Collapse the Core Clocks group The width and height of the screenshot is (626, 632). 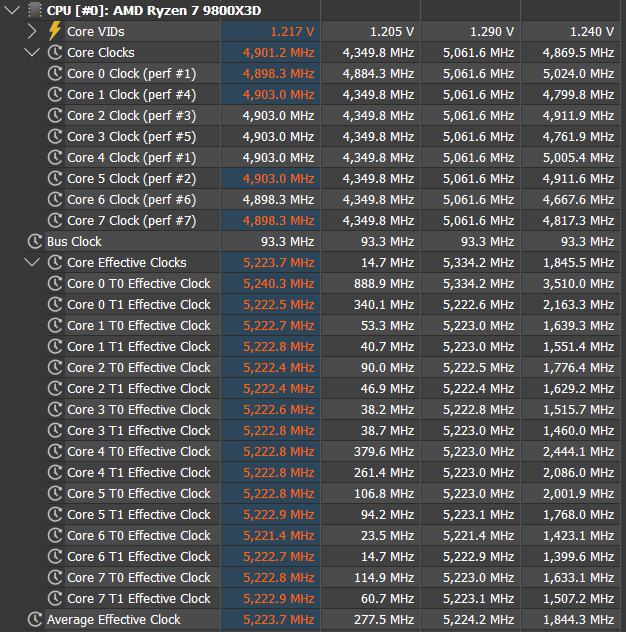pyautogui.click(x=32, y=52)
